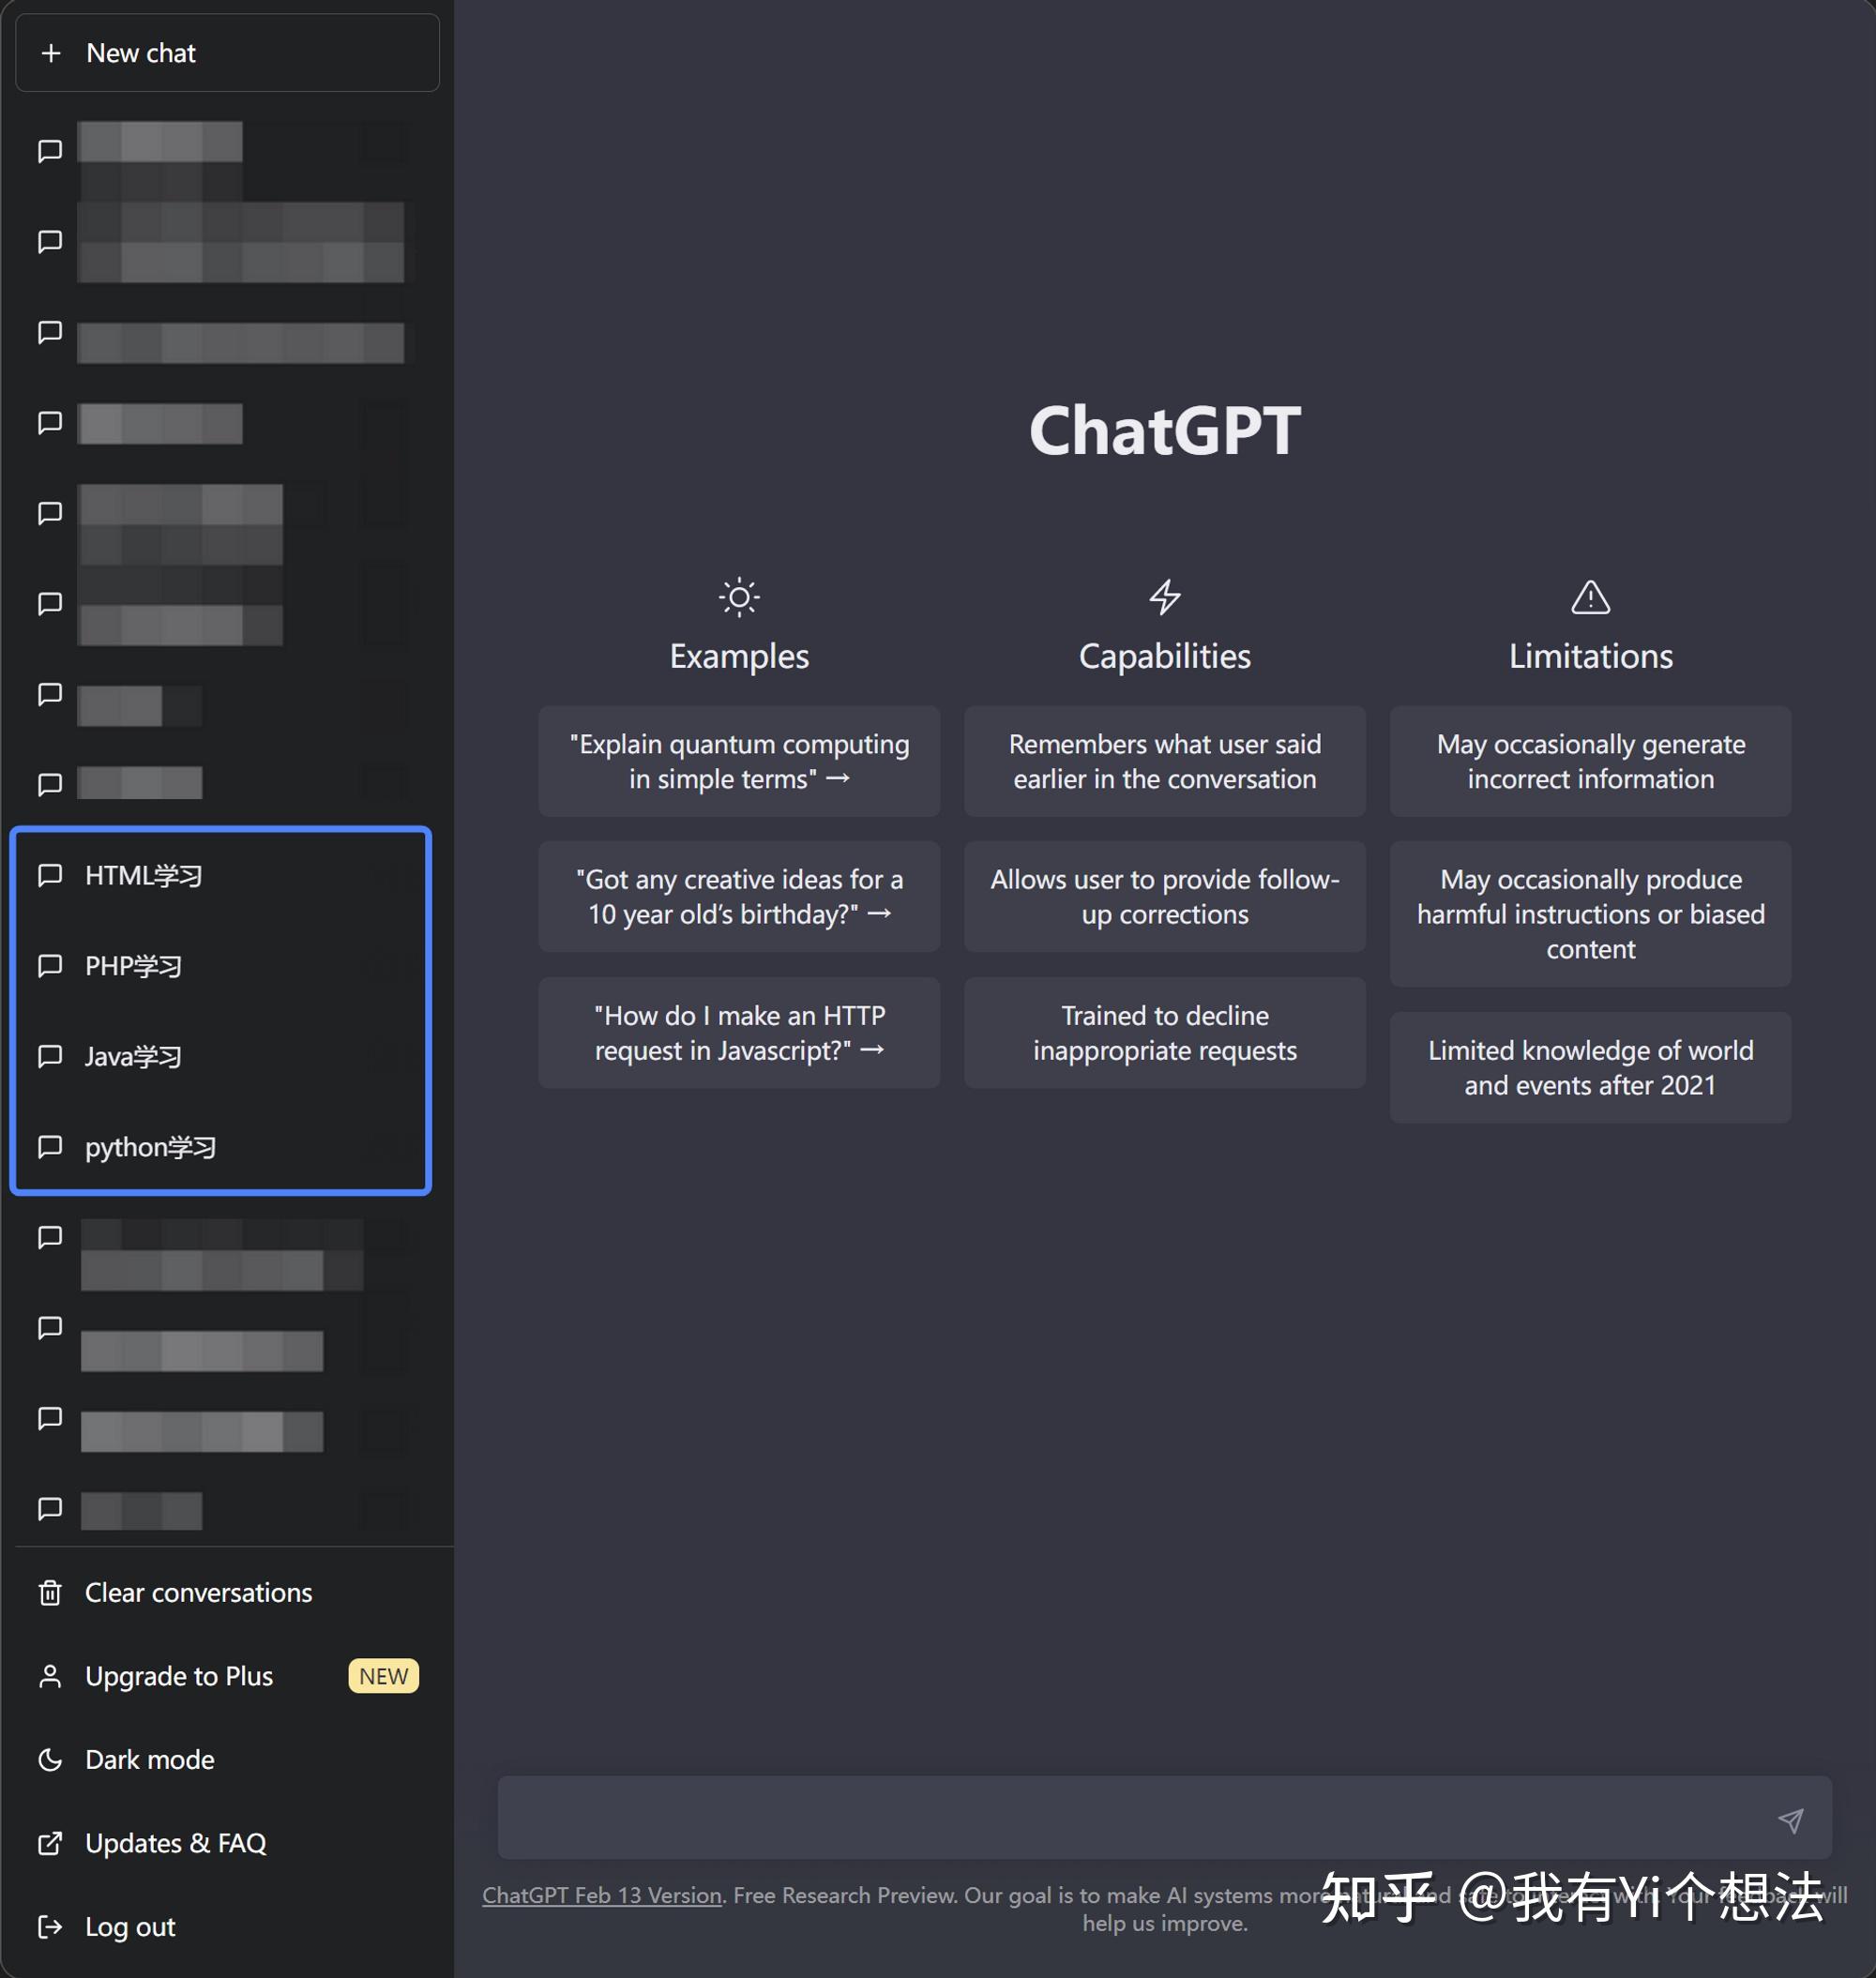Choose the "Explain quantum computing" example prompt
This screenshot has height=1978, width=1876.
tap(739, 762)
